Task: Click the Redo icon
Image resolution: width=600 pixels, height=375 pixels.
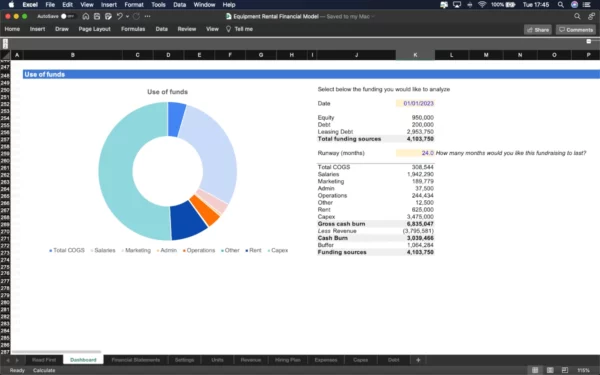Action: click(x=136, y=16)
